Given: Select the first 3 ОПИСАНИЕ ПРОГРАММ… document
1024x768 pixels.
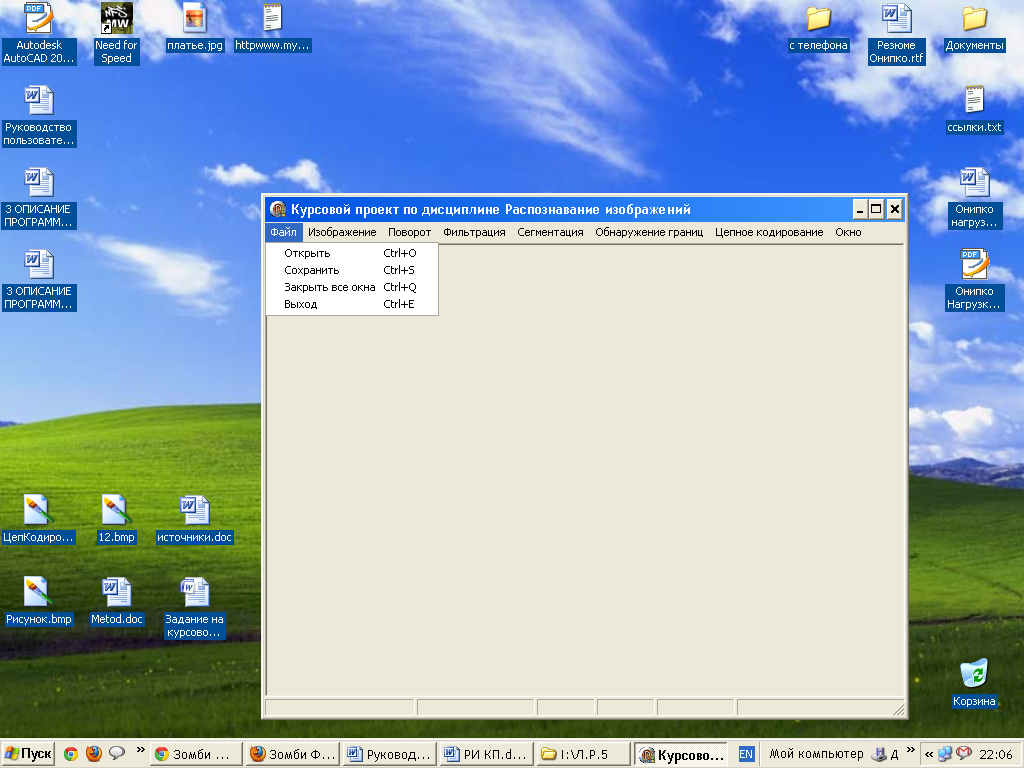Looking at the screenshot, I should point(39,199).
